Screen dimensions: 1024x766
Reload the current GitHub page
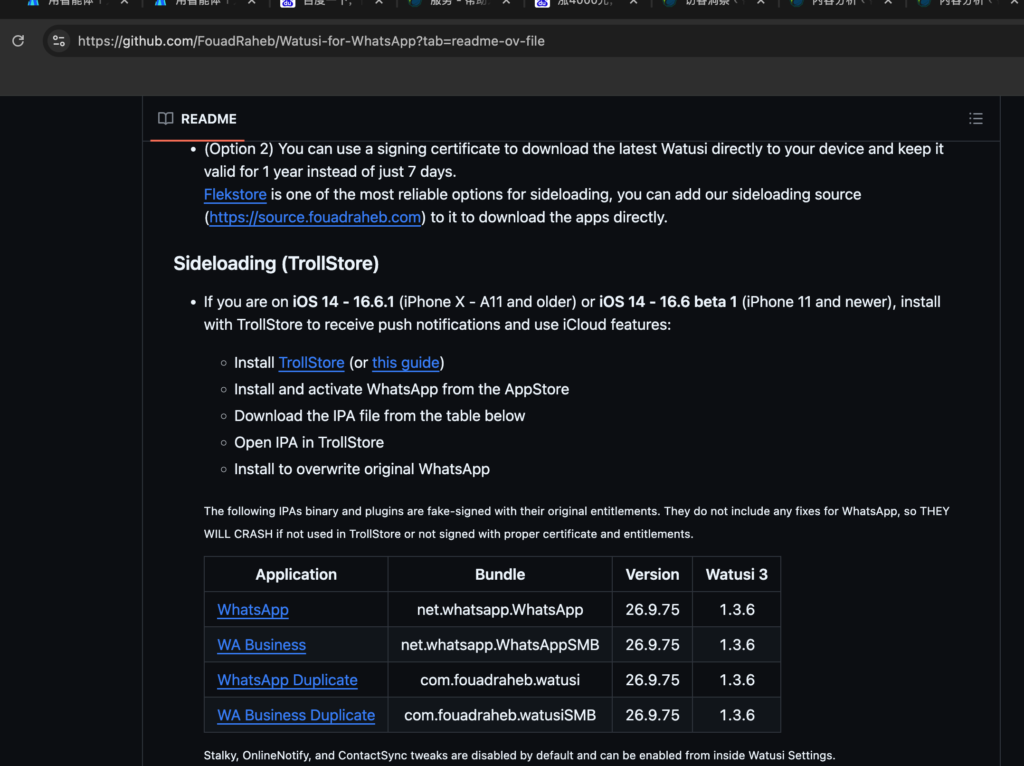(18, 41)
